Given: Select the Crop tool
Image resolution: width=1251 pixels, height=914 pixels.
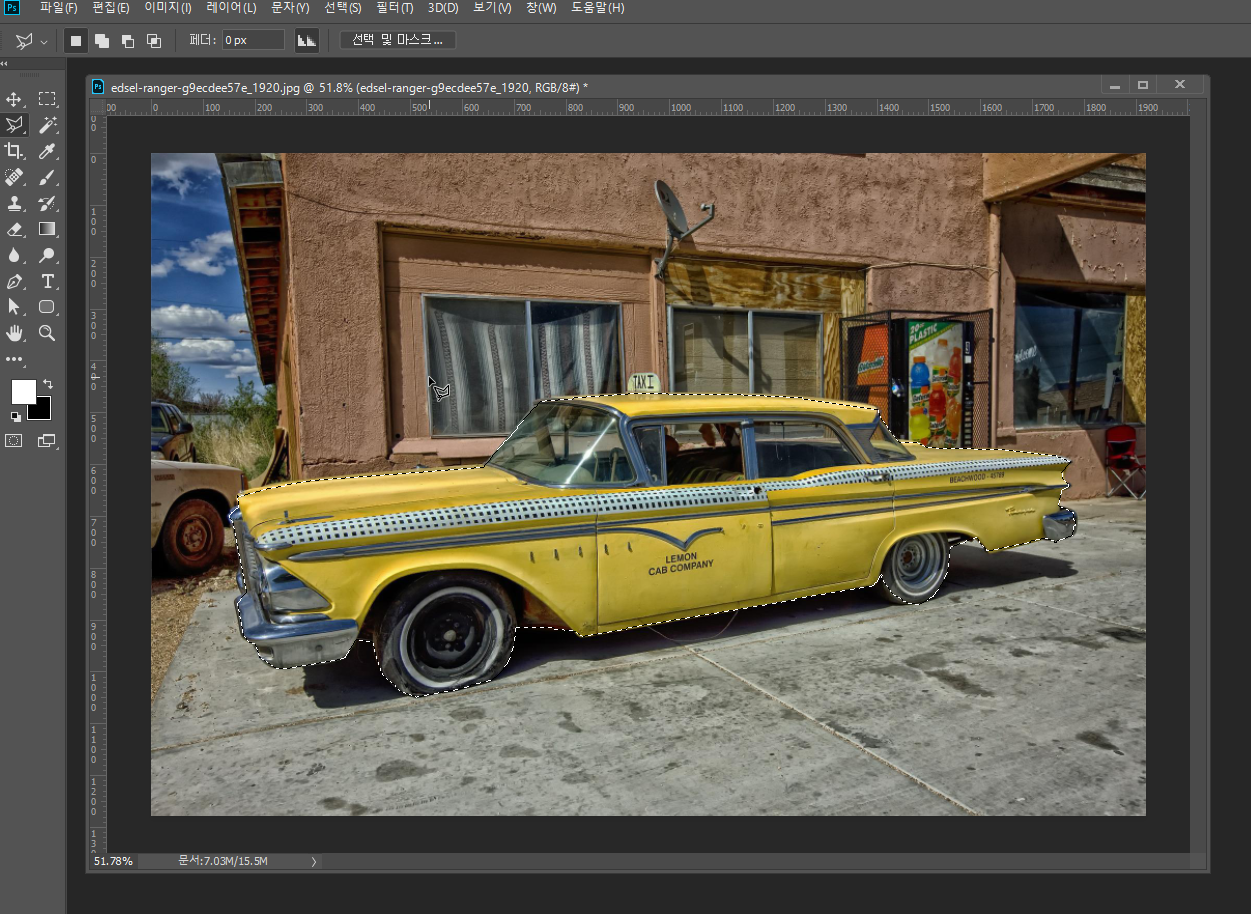Looking at the screenshot, I should (15, 151).
